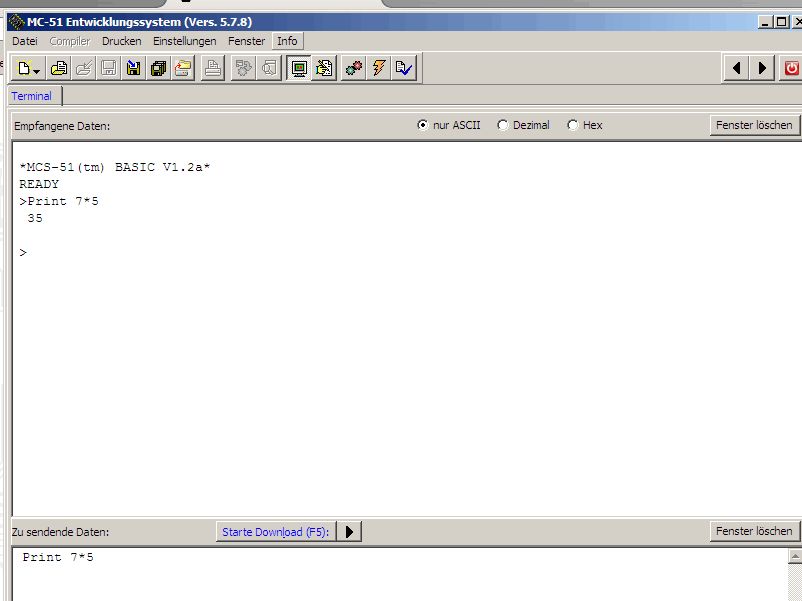Image resolution: width=802 pixels, height=601 pixels.
Task: Click the 'Empfangene Daten:' label
Action: tap(62, 126)
